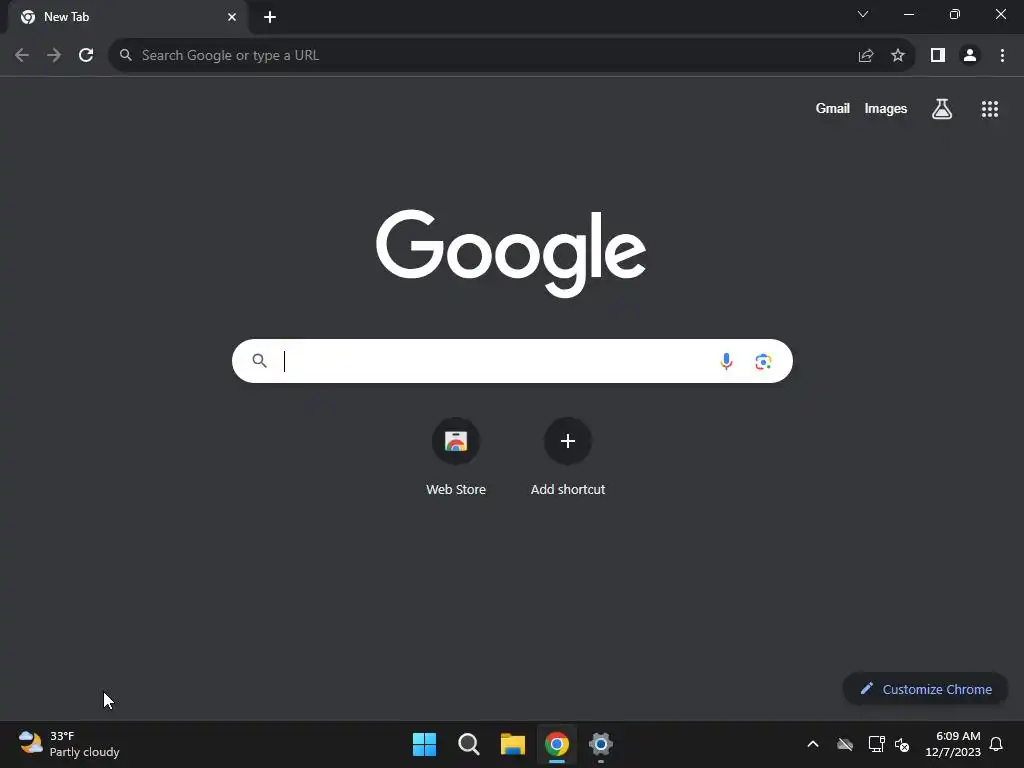Search by image with Google Lens icon
Viewport: 1024px width, 768px height.
coord(763,361)
